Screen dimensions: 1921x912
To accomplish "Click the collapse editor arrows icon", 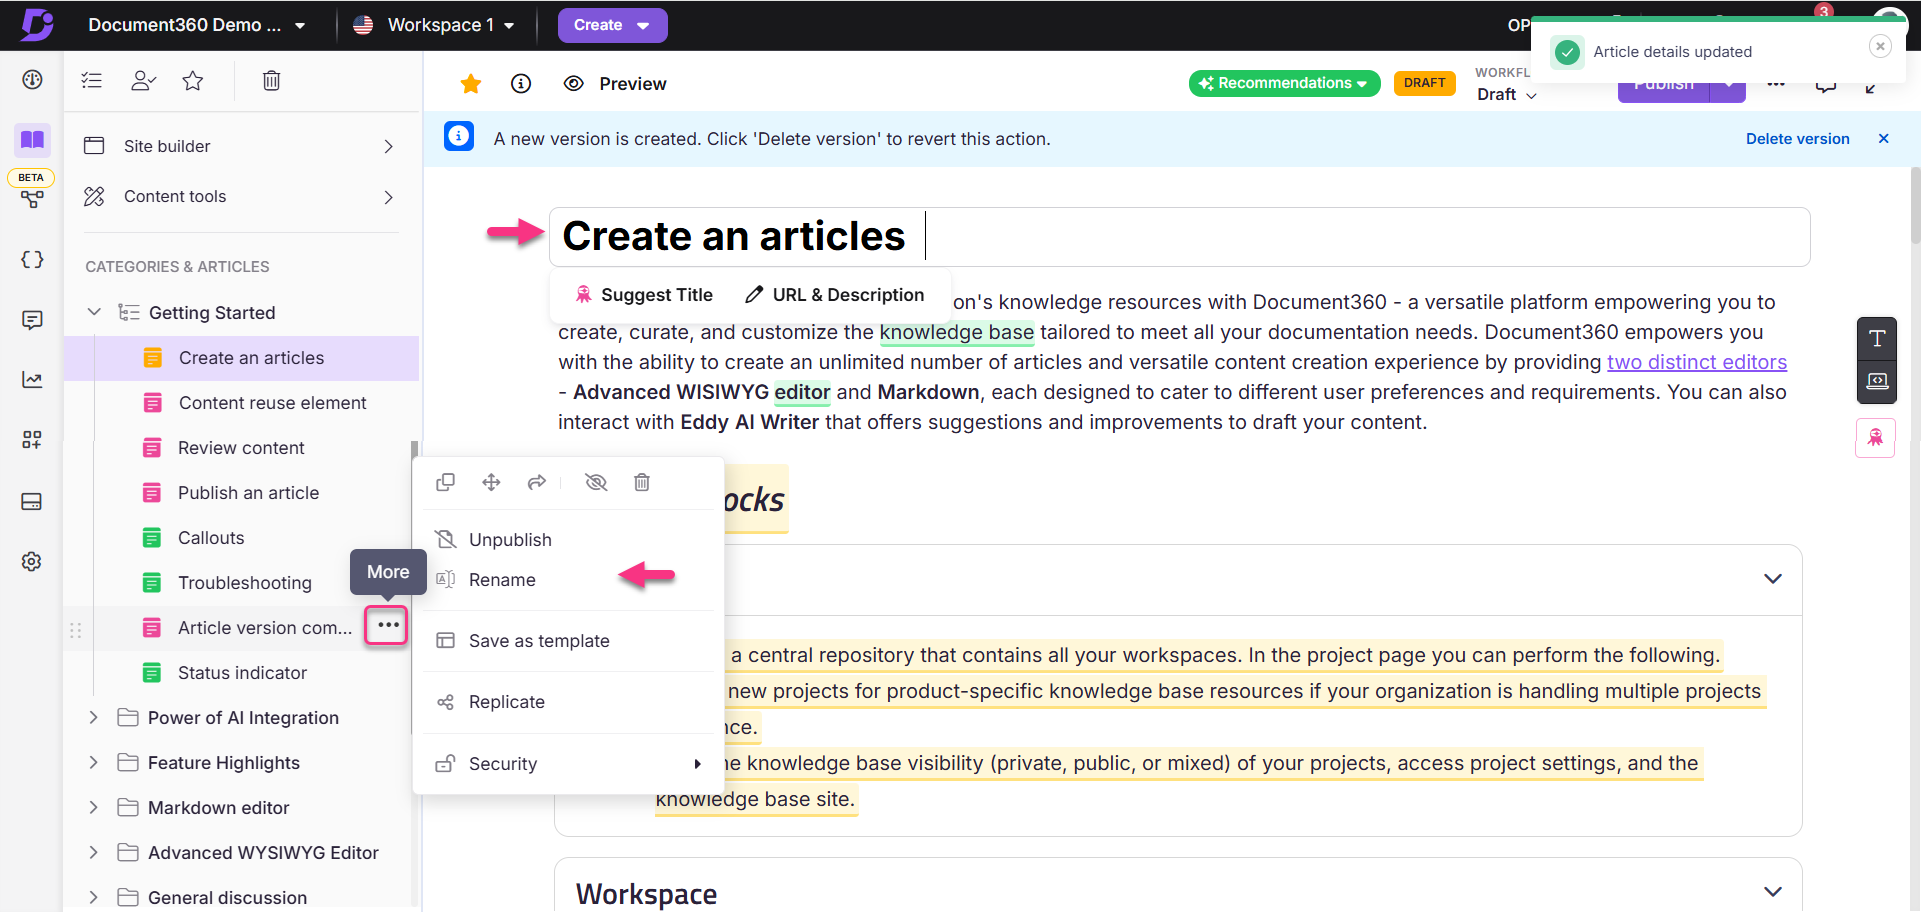I will coord(1871,88).
